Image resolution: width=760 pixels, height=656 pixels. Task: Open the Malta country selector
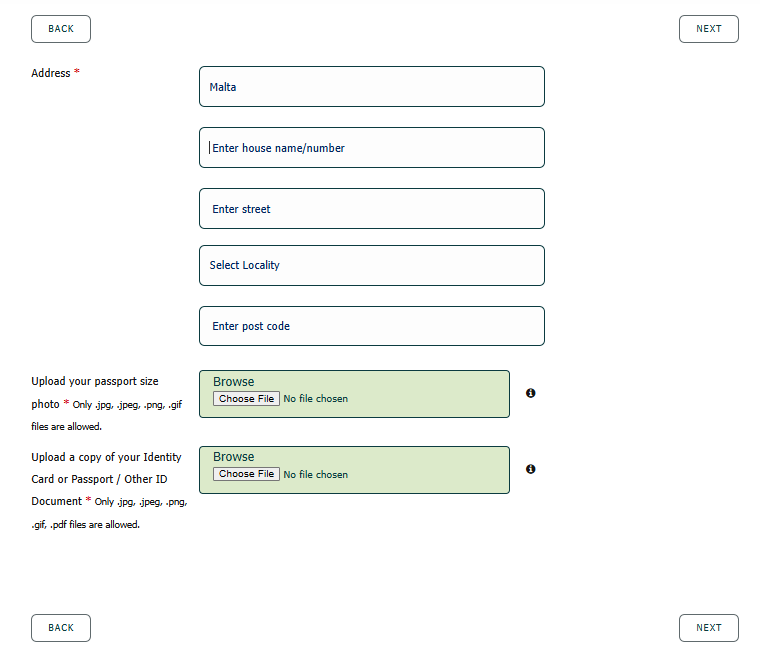[372, 87]
